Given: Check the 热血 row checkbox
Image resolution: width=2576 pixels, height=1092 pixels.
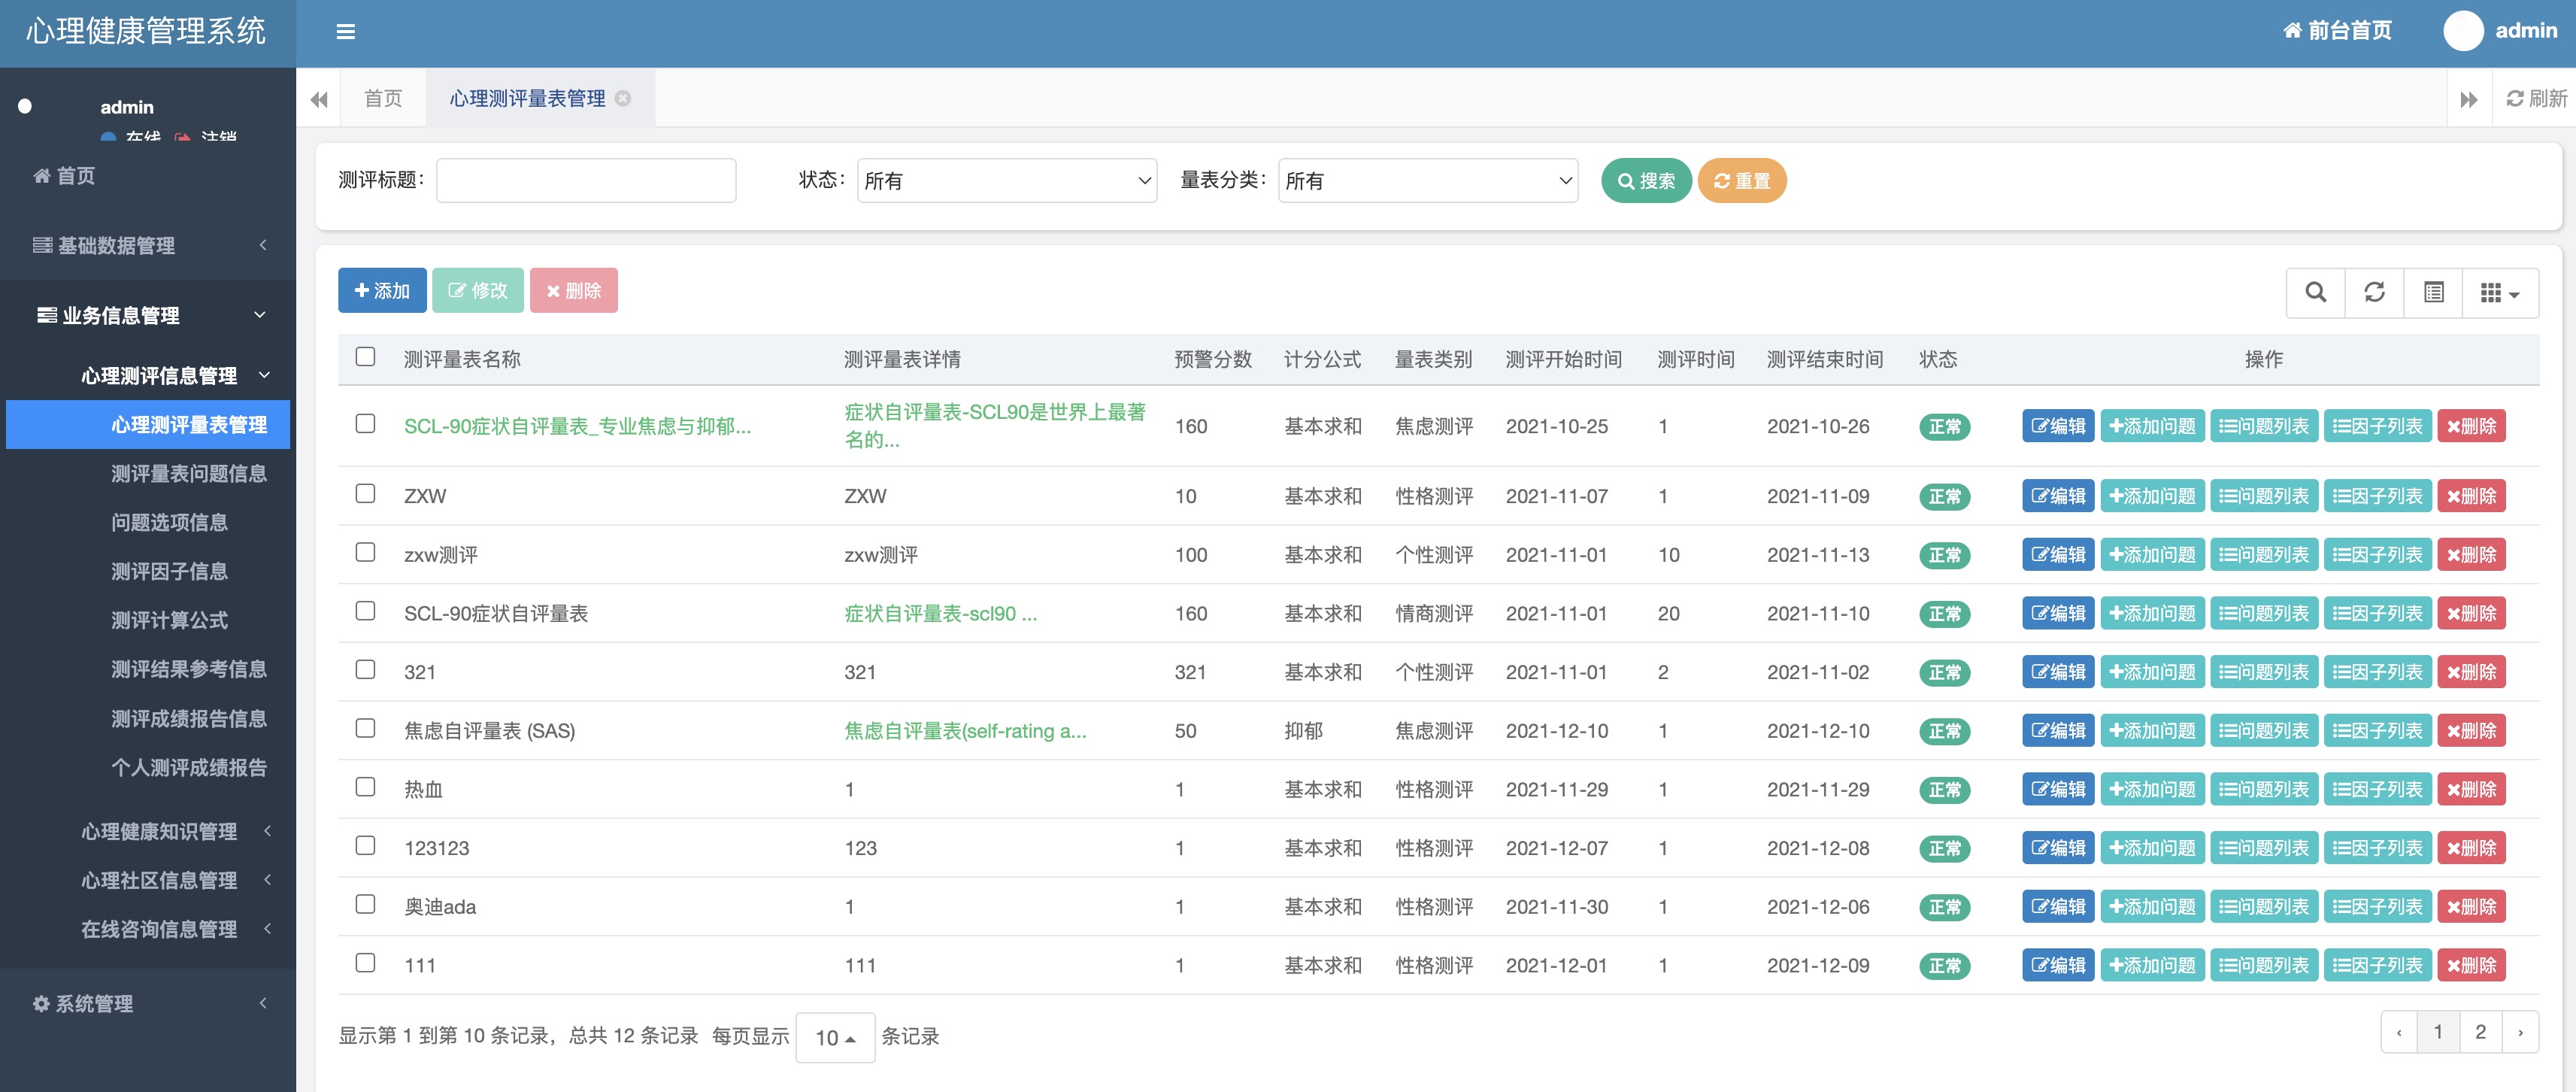Looking at the screenshot, I should 366,788.
